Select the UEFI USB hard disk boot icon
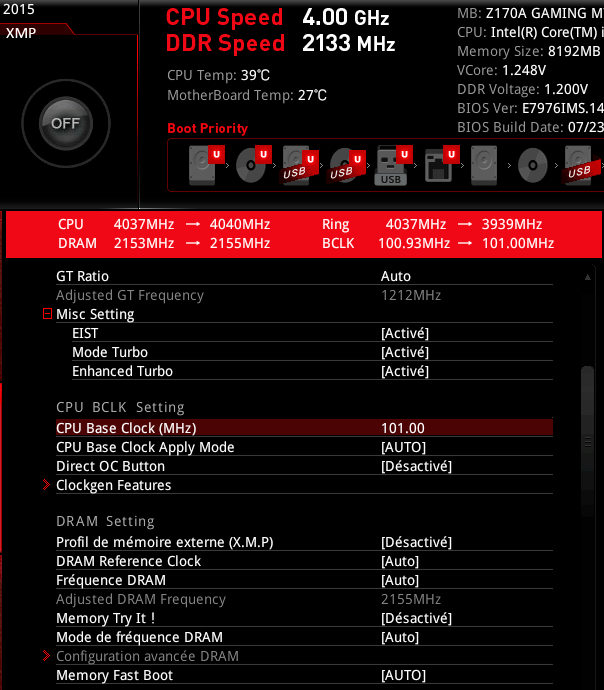Viewport: 604px width, 690px height. (x=300, y=165)
